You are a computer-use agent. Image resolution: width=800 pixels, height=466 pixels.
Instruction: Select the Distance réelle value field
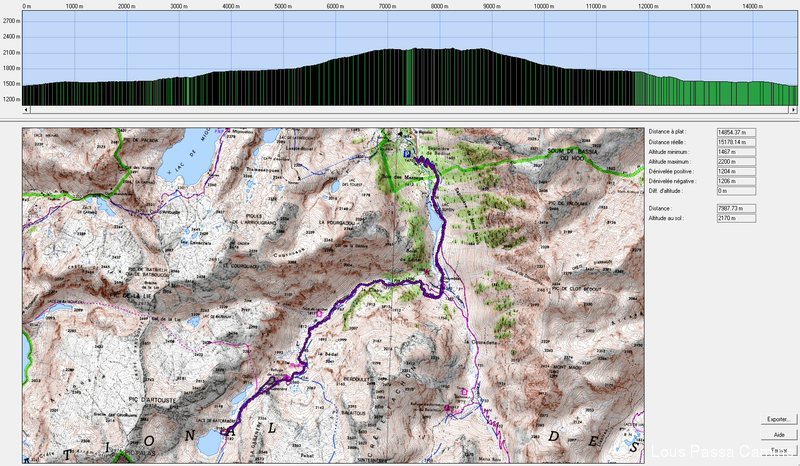[x=737, y=143]
